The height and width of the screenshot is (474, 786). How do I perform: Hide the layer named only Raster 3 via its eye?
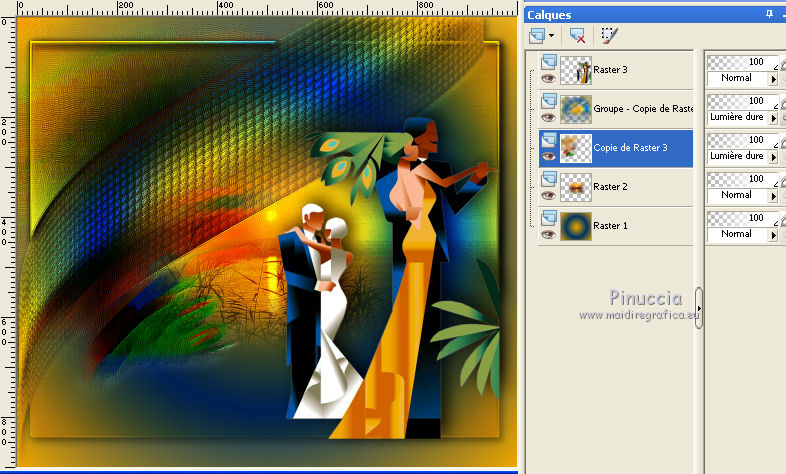(548, 78)
